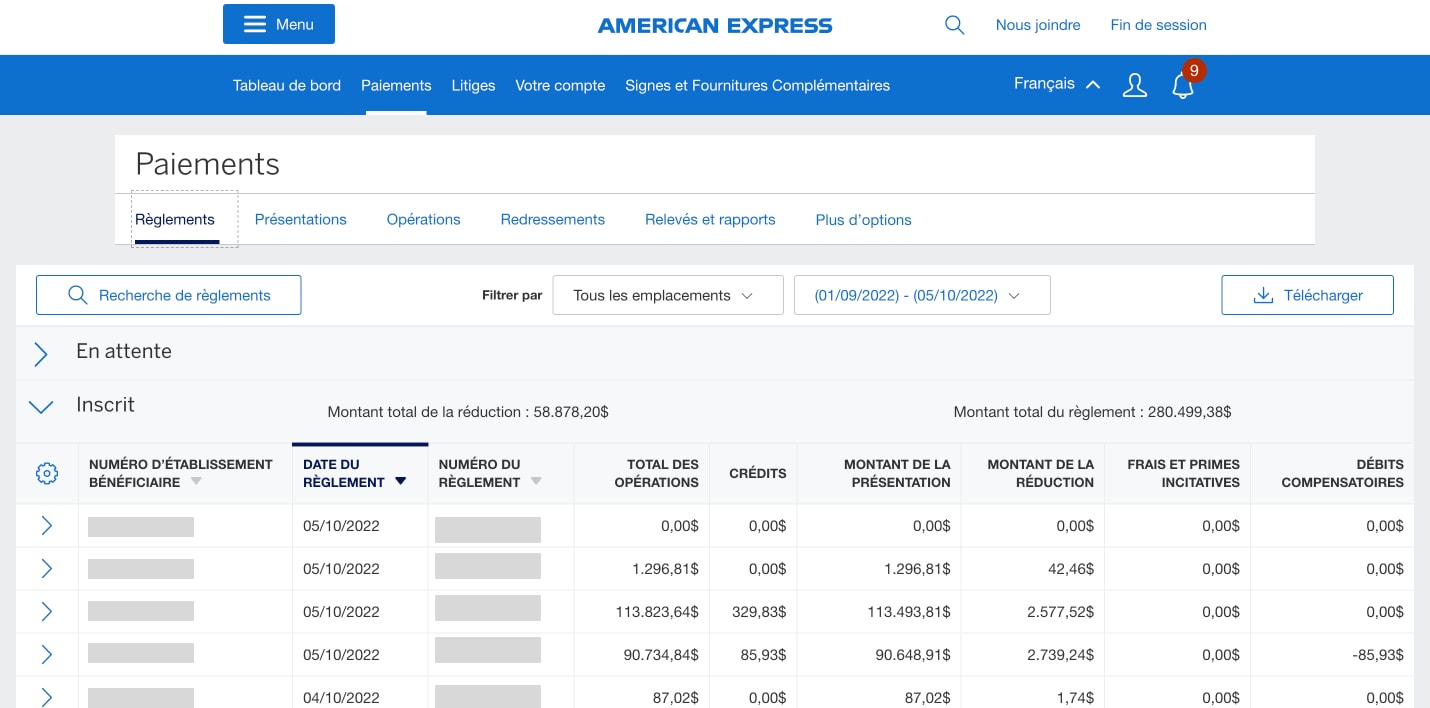Viewport: 1430px width, 708px height.
Task: Sort by Numéro d'établissement bénéficiaire arrow
Action: (x=196, y=482)
